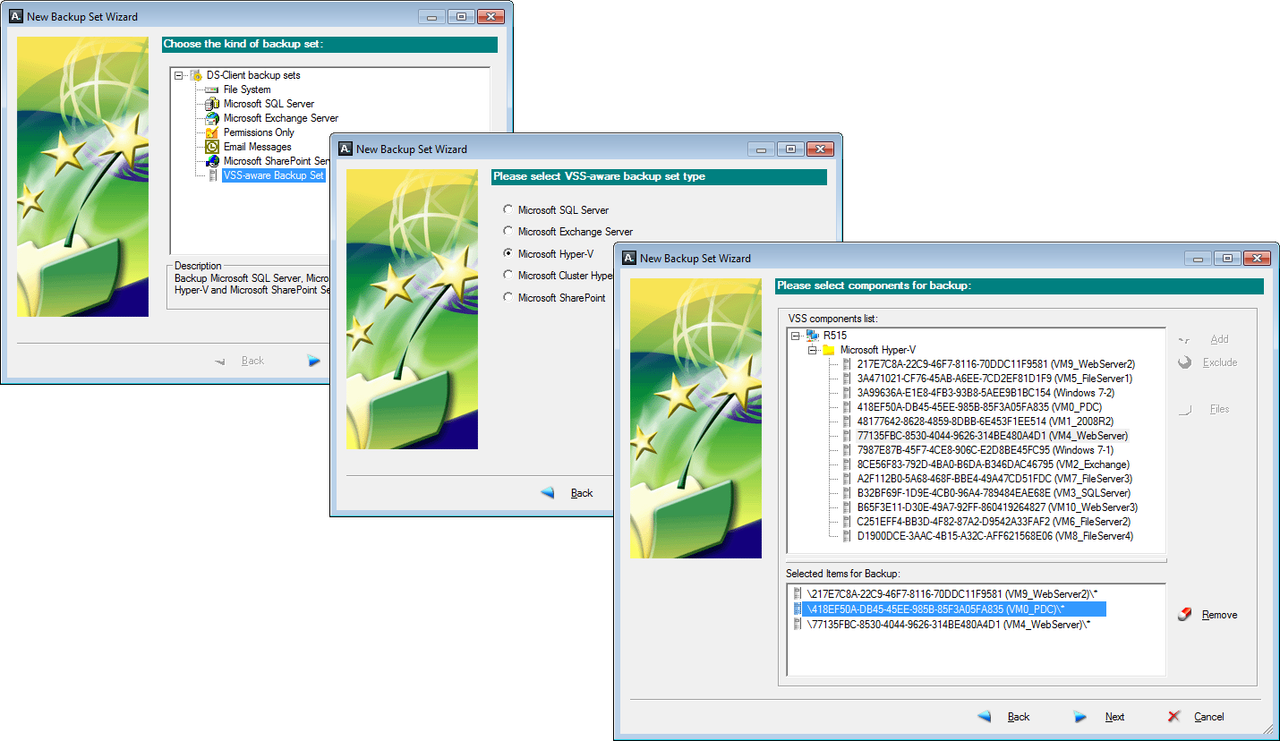The height and width of the screenshot is (741, 1280).
Task: Click R515 computer icon in components list
Action: click(x=813, y=335)
